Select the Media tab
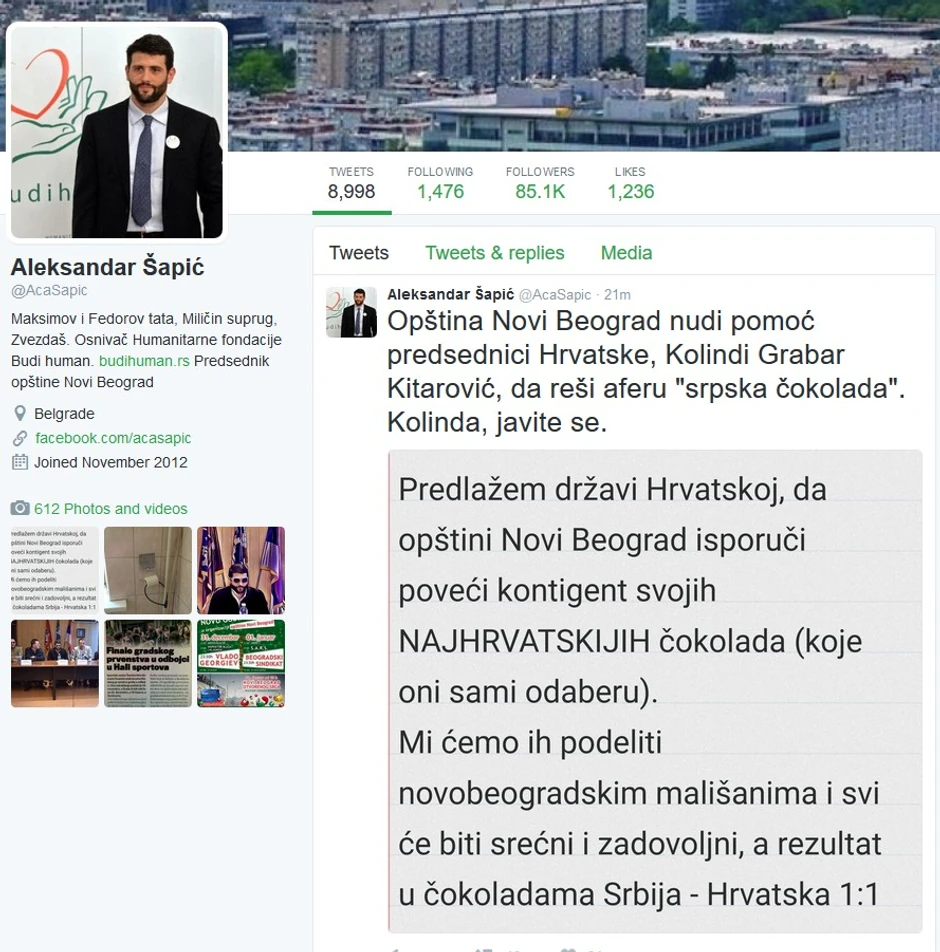940x952 pixels. pos(626,253)
